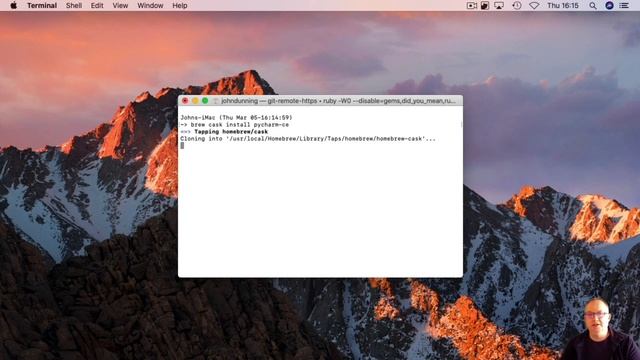Click the dark square icon beside the camera icon
640x360 pixels.
pos(485,5)
